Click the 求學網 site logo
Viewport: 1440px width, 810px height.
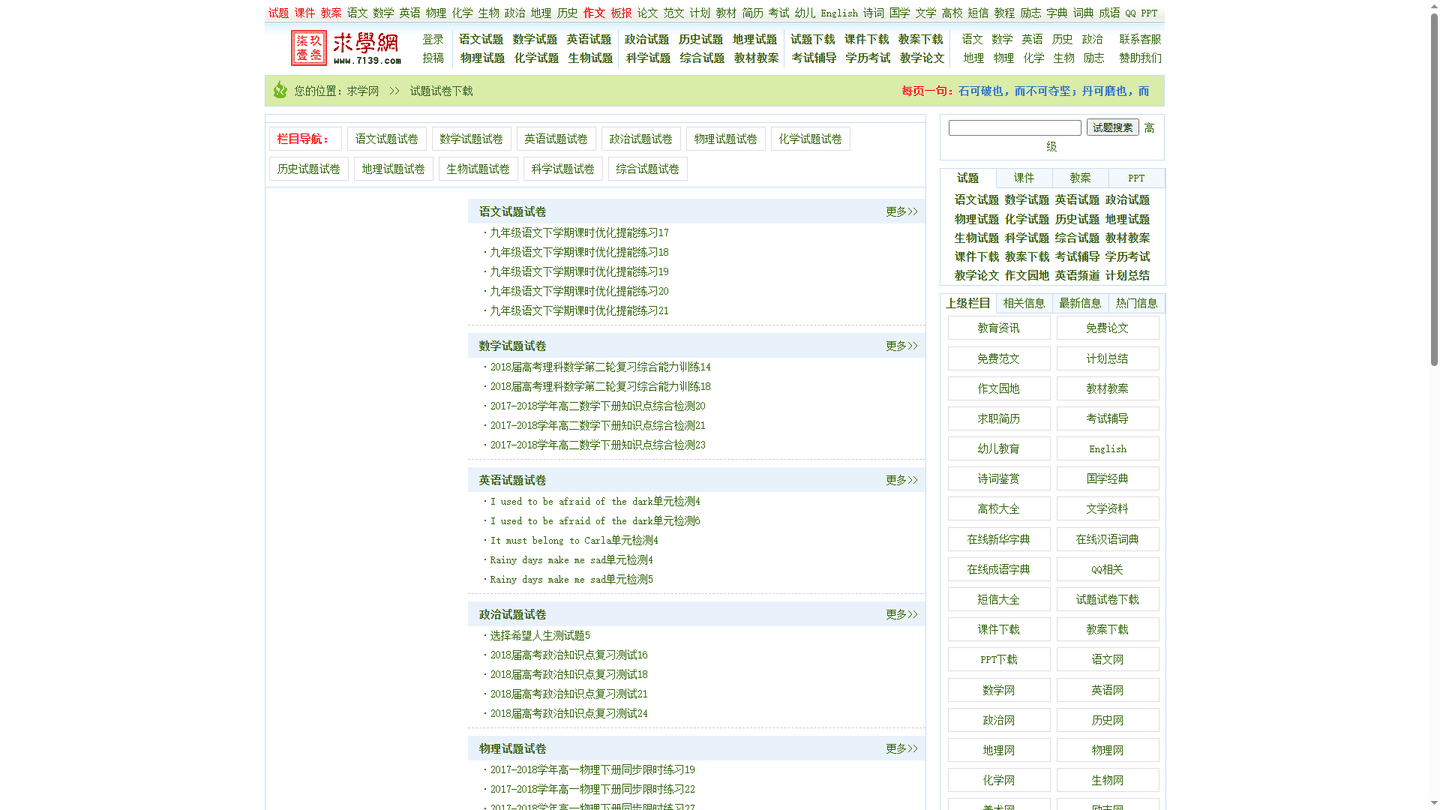coord(346,48)
